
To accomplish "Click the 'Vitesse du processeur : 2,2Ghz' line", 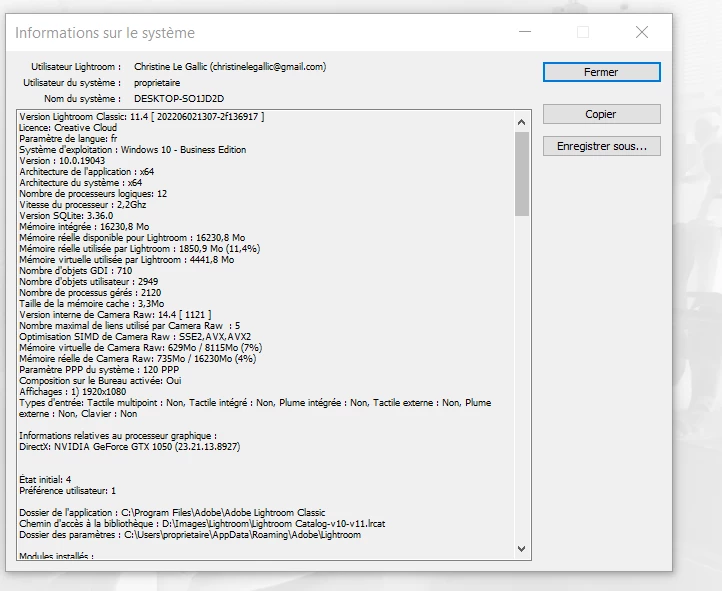I will 83,205.
